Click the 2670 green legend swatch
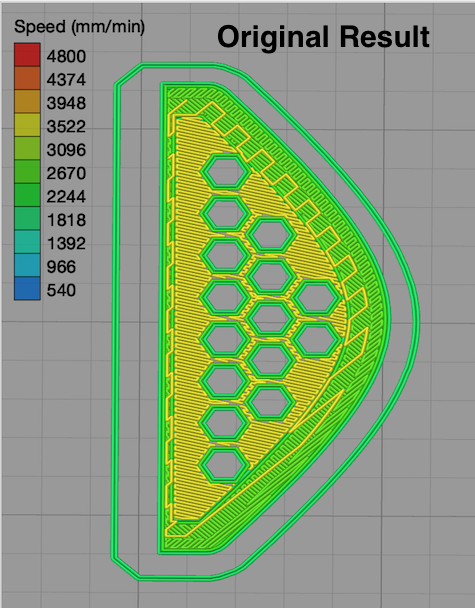Viewport: 475px width, 608px height. pyautogui.click(x=27, y=171)
